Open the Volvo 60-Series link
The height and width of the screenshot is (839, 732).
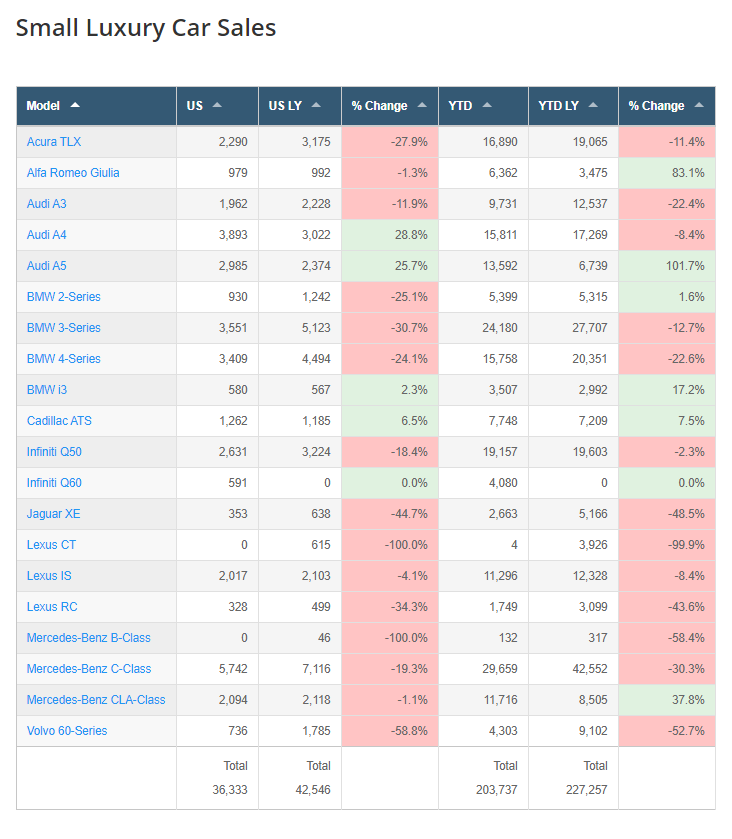click(67, 731)
